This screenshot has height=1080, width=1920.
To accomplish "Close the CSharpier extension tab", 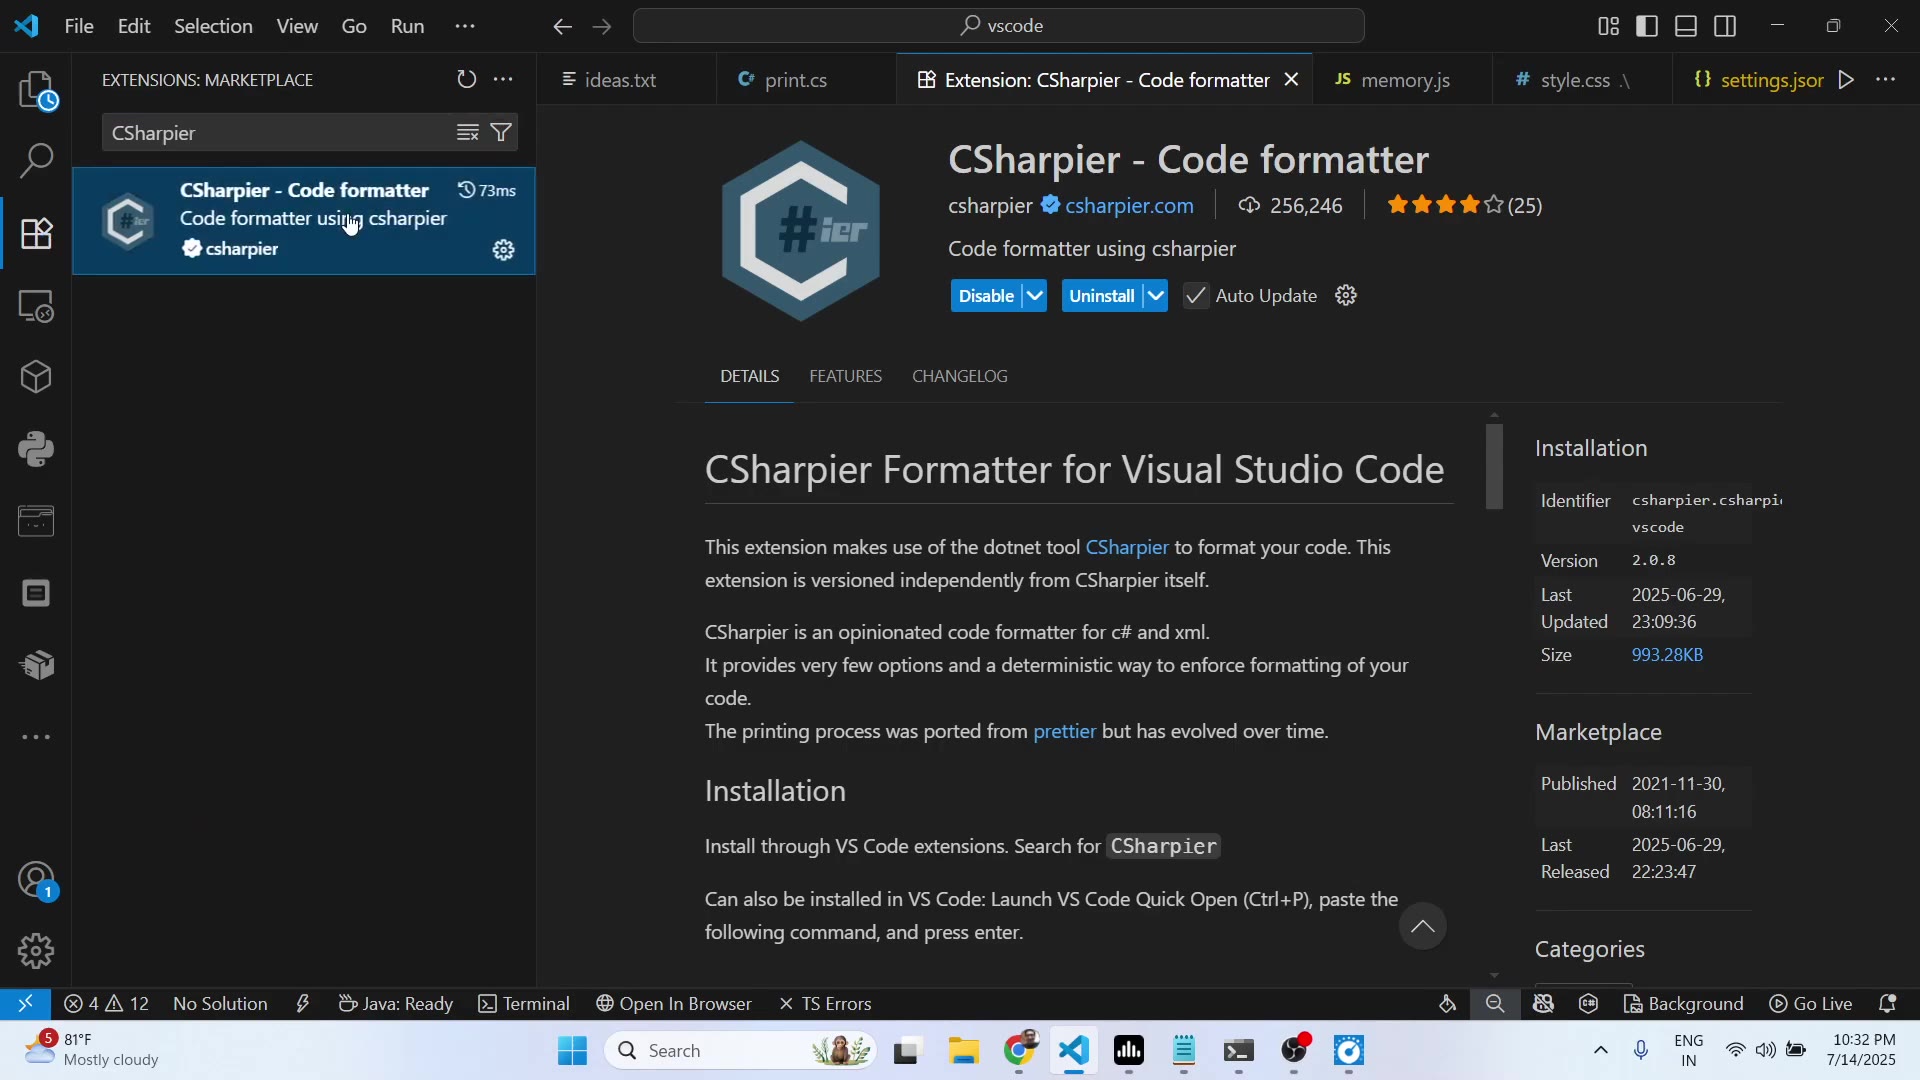I will click(1292, 79).
